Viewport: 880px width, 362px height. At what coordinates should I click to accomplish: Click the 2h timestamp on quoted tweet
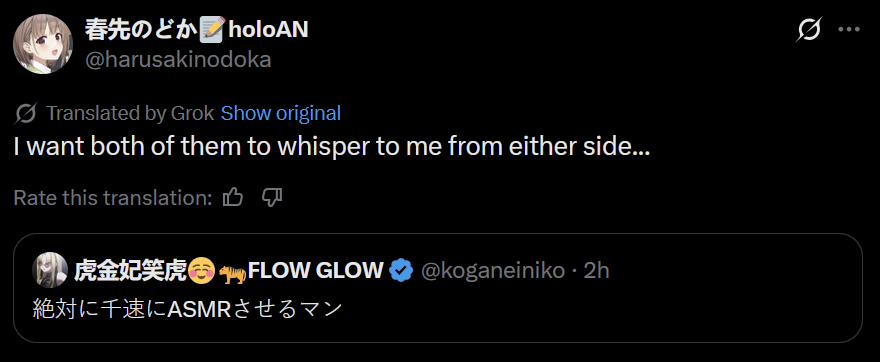(x=596, y=271)
